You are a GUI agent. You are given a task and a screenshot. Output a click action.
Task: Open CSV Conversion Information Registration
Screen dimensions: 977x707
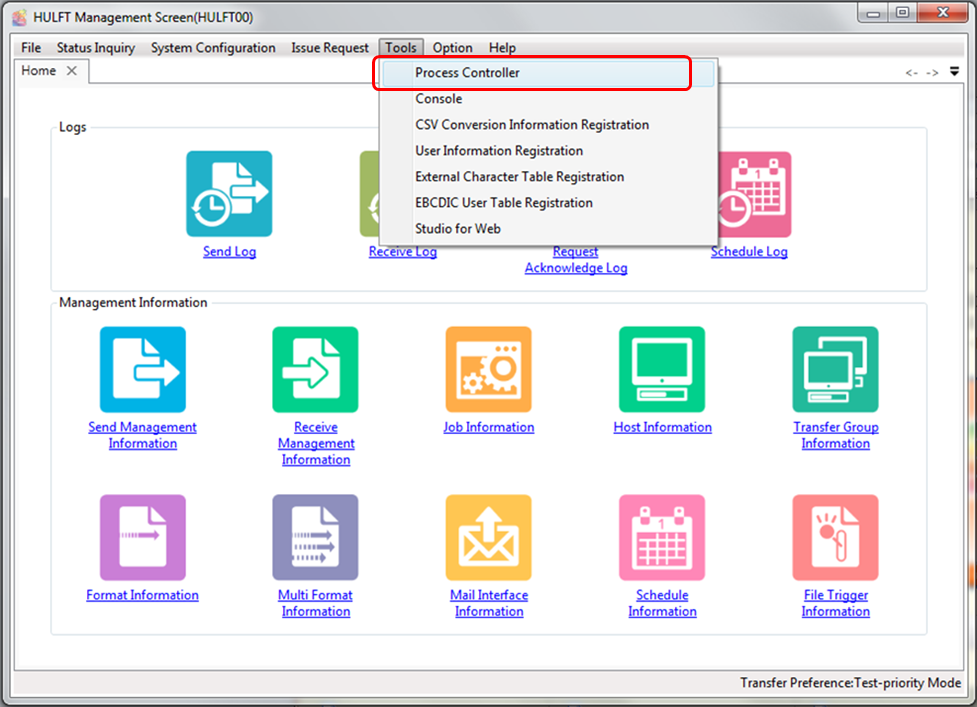click(x=531, y=125)
